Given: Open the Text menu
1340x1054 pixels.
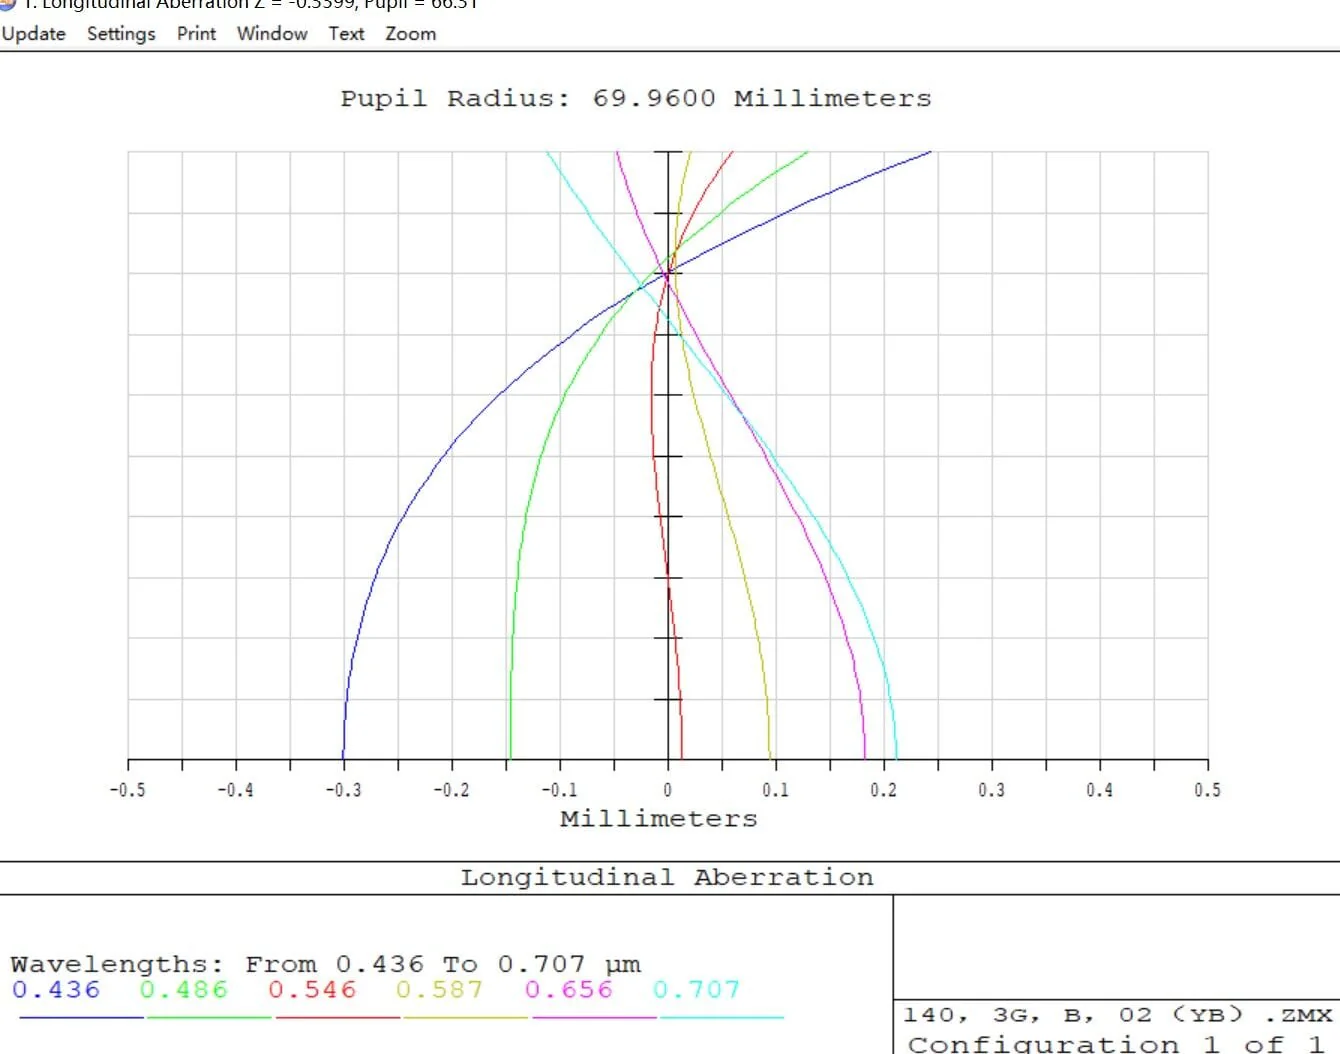Looking at the screenshot, I should (346, 34).
